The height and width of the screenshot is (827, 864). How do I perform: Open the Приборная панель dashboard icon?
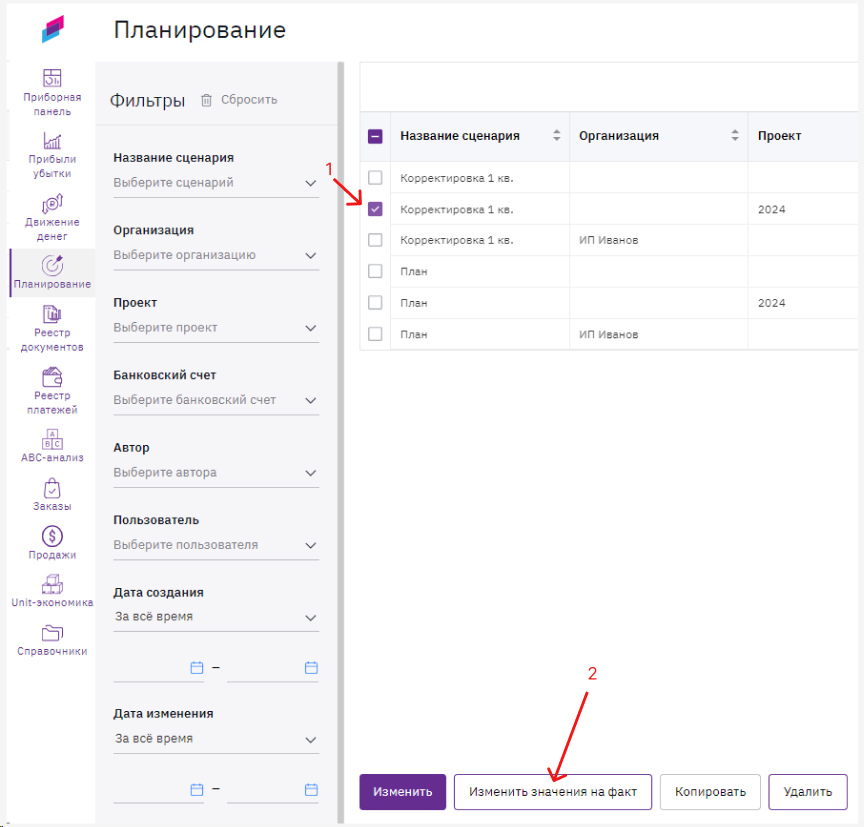pyautogui.click(x=52, y=78)
